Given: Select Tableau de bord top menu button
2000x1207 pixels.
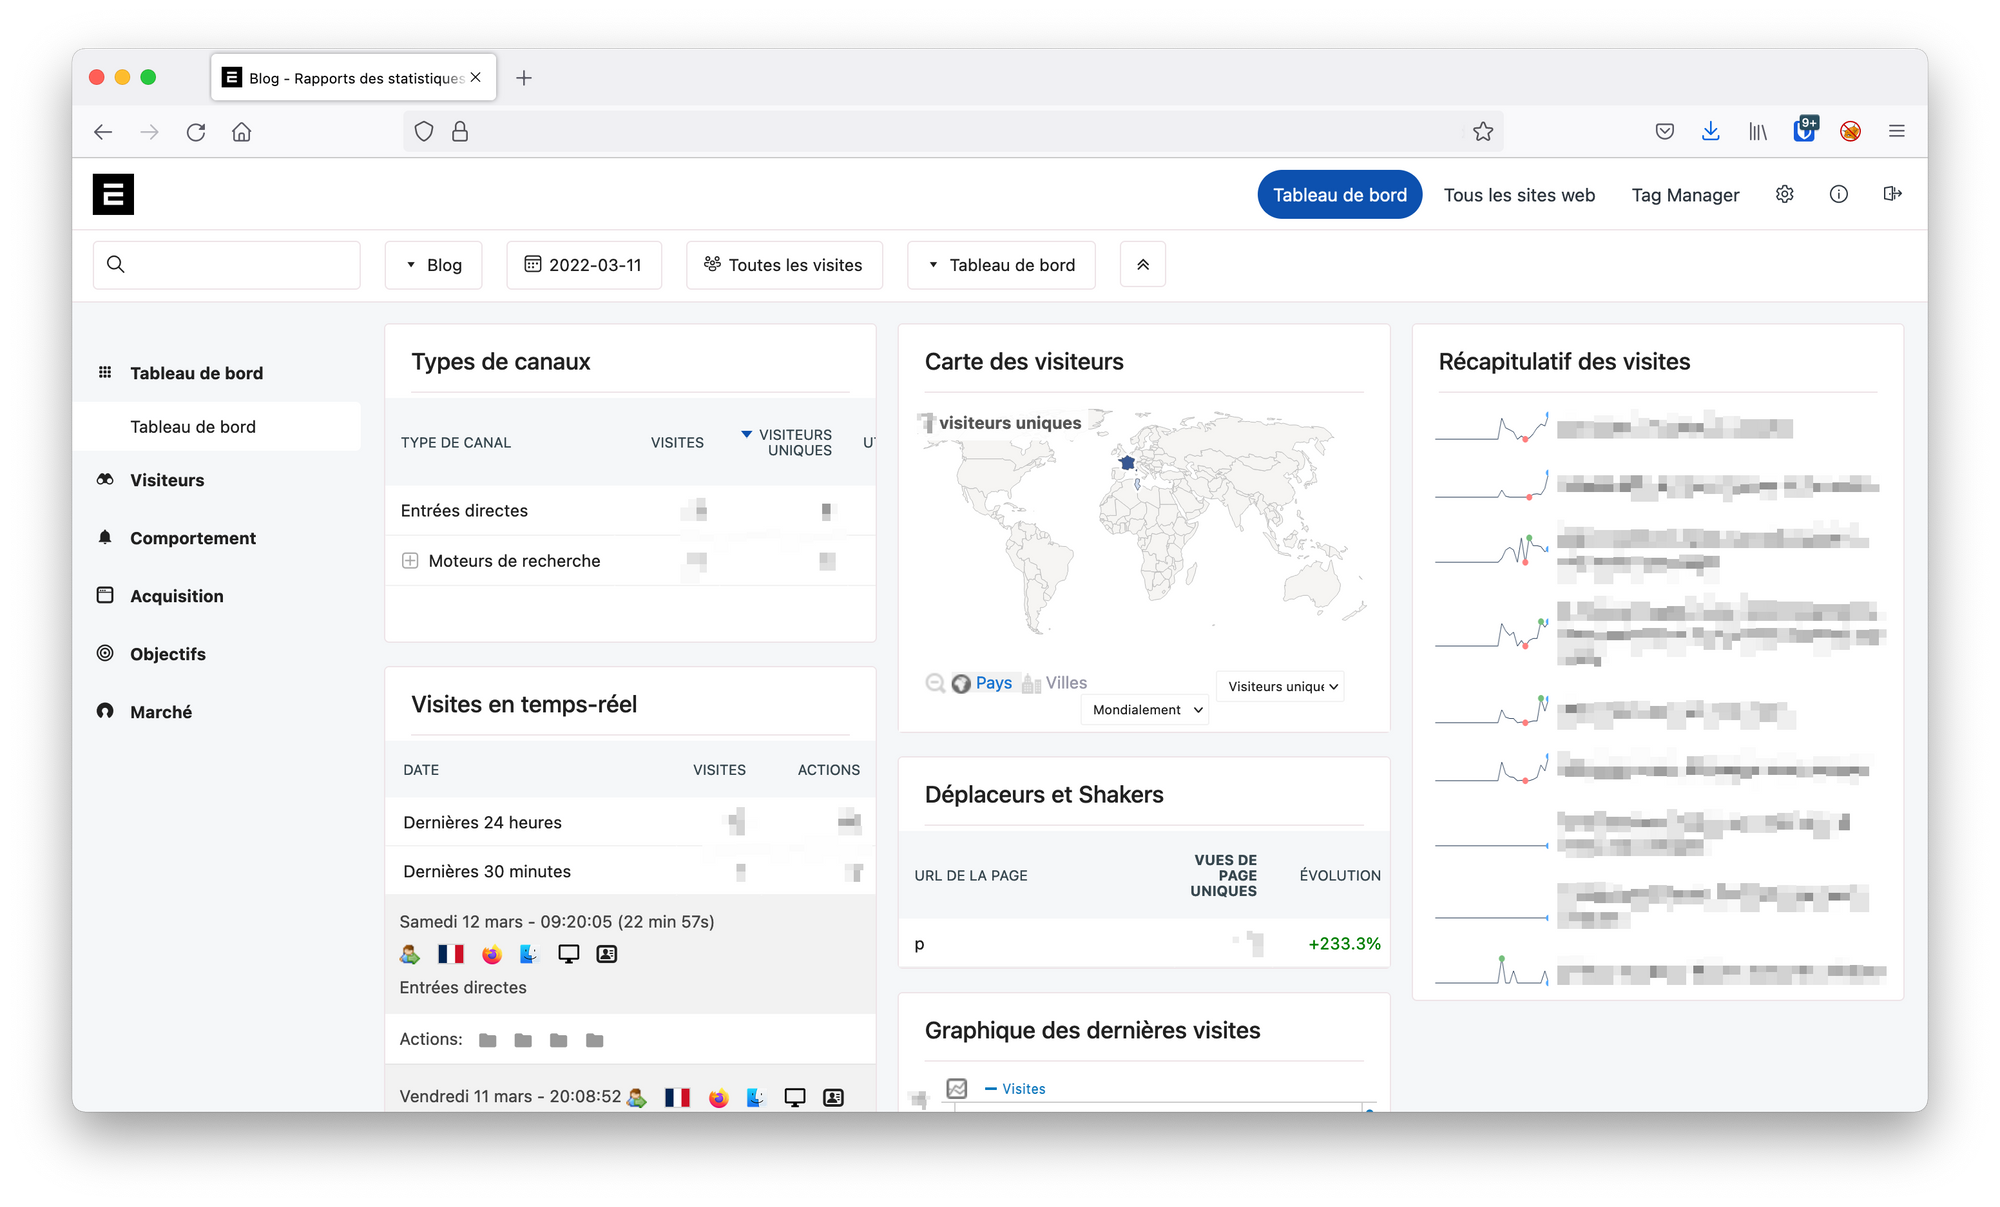Looking at the screenshot, I should 1339,195.
